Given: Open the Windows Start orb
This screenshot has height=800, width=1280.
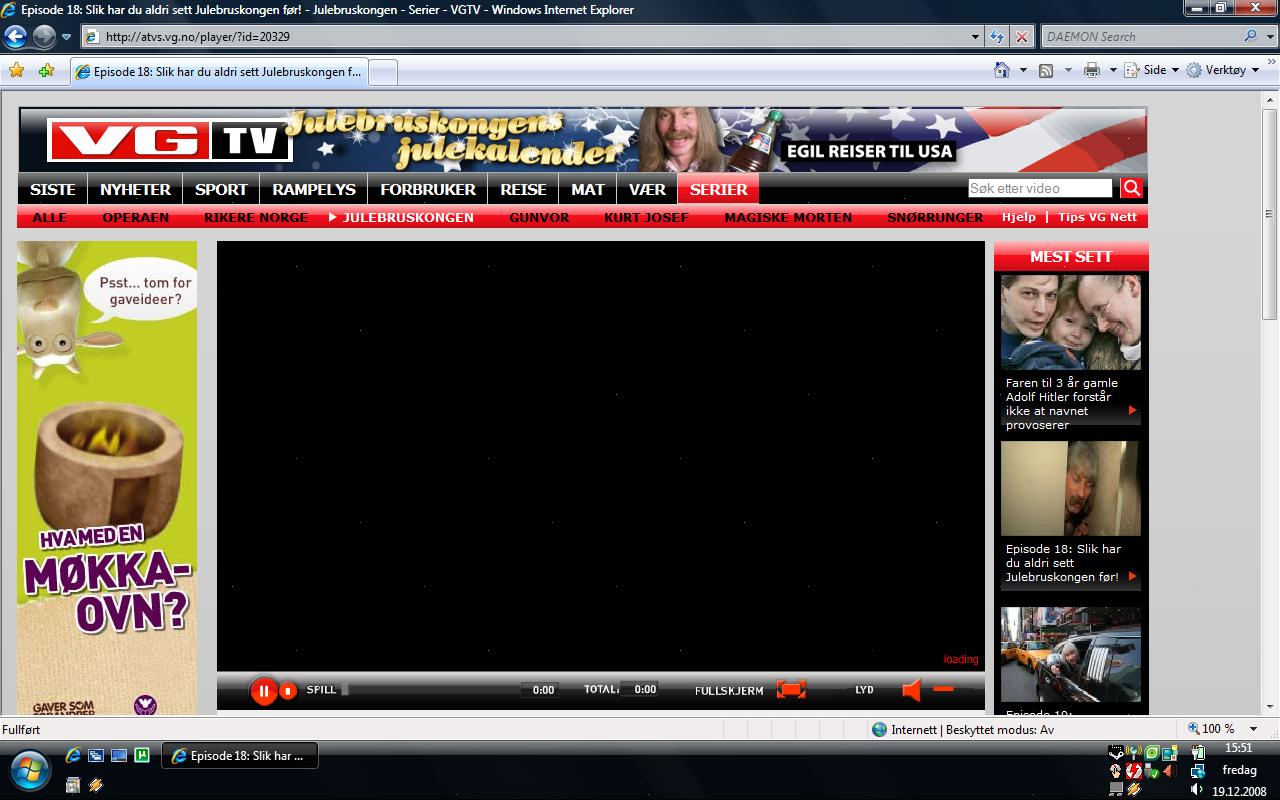Looking at the screenshot, I should coord(28,770).
